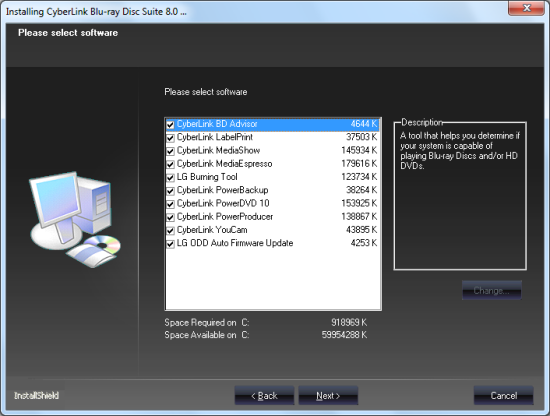Cancel the installation
550x416 pixels.
[x=503, y=396]
